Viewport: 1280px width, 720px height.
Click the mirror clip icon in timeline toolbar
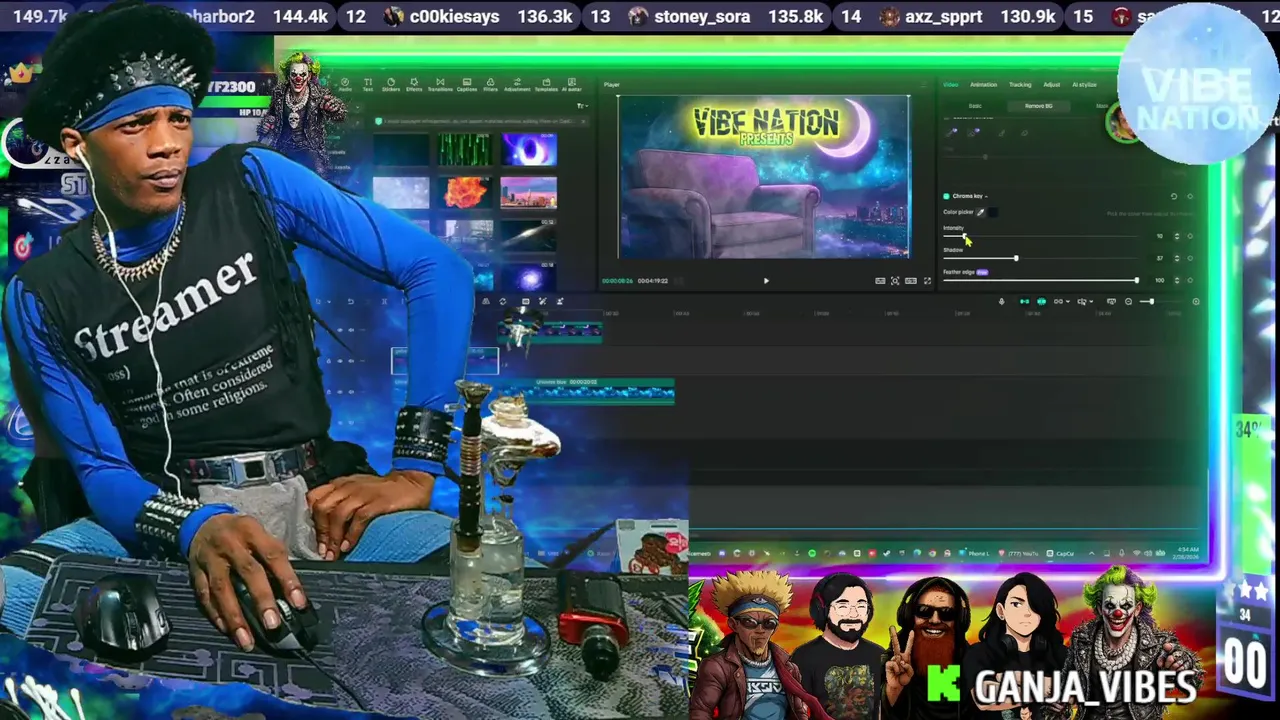(x=486, y=301)
